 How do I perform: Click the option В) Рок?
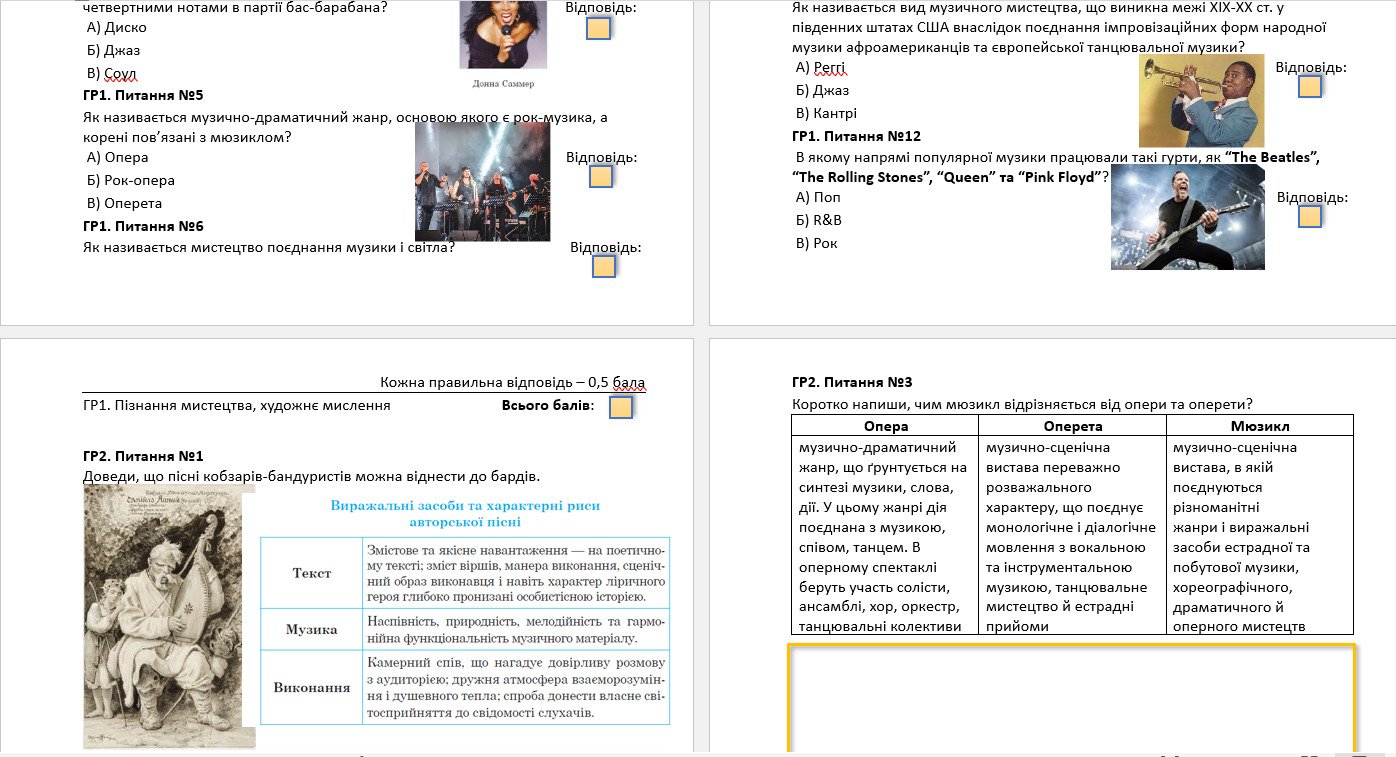(x=817, y=243)
